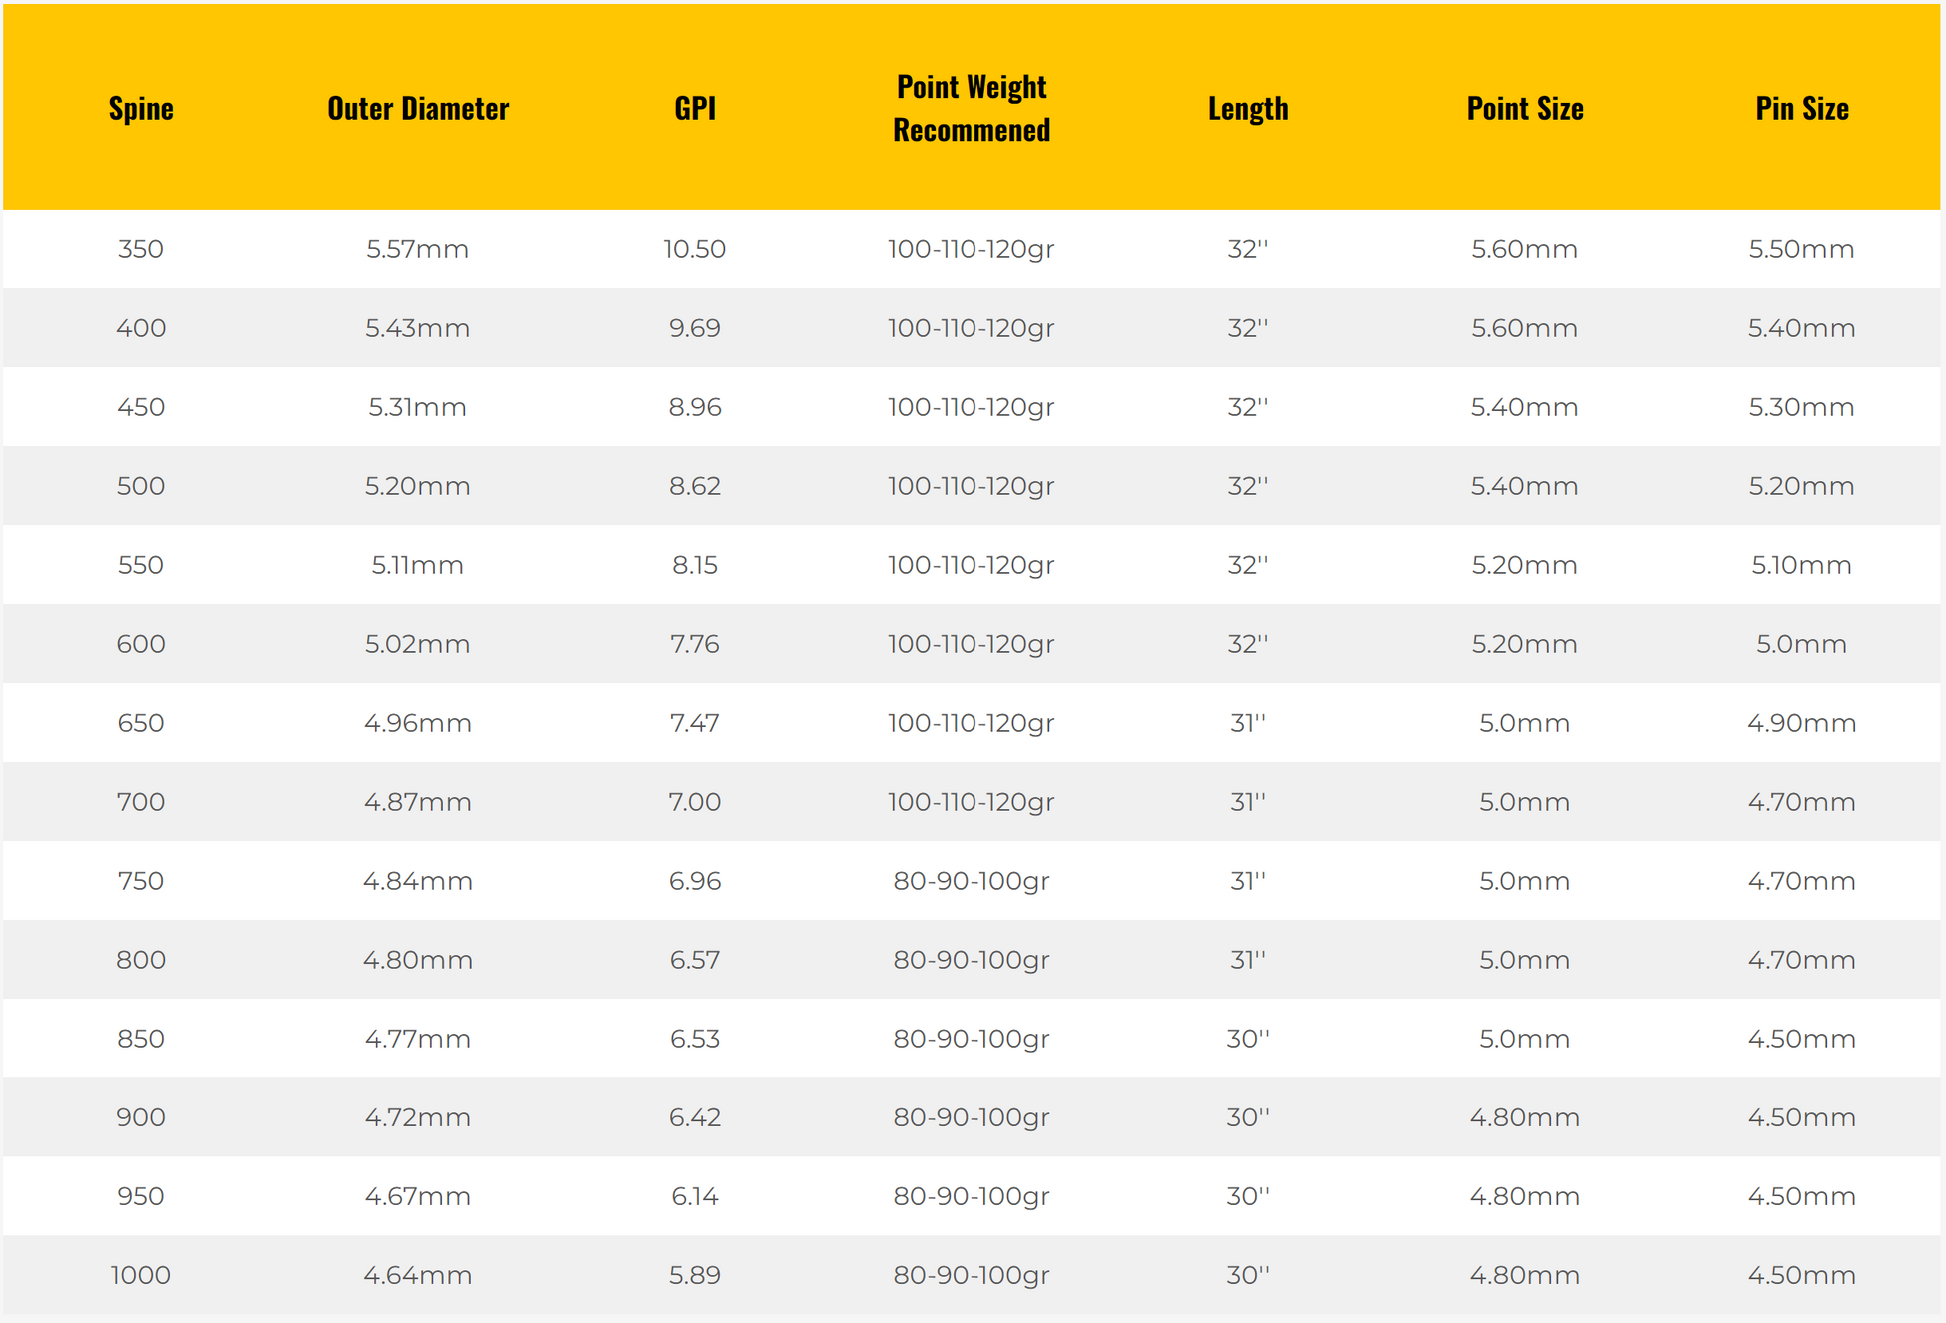The image size is (1946, 1323).
Task: Select the 4.90mm pin size cell
Action: tap(1802, 723)
